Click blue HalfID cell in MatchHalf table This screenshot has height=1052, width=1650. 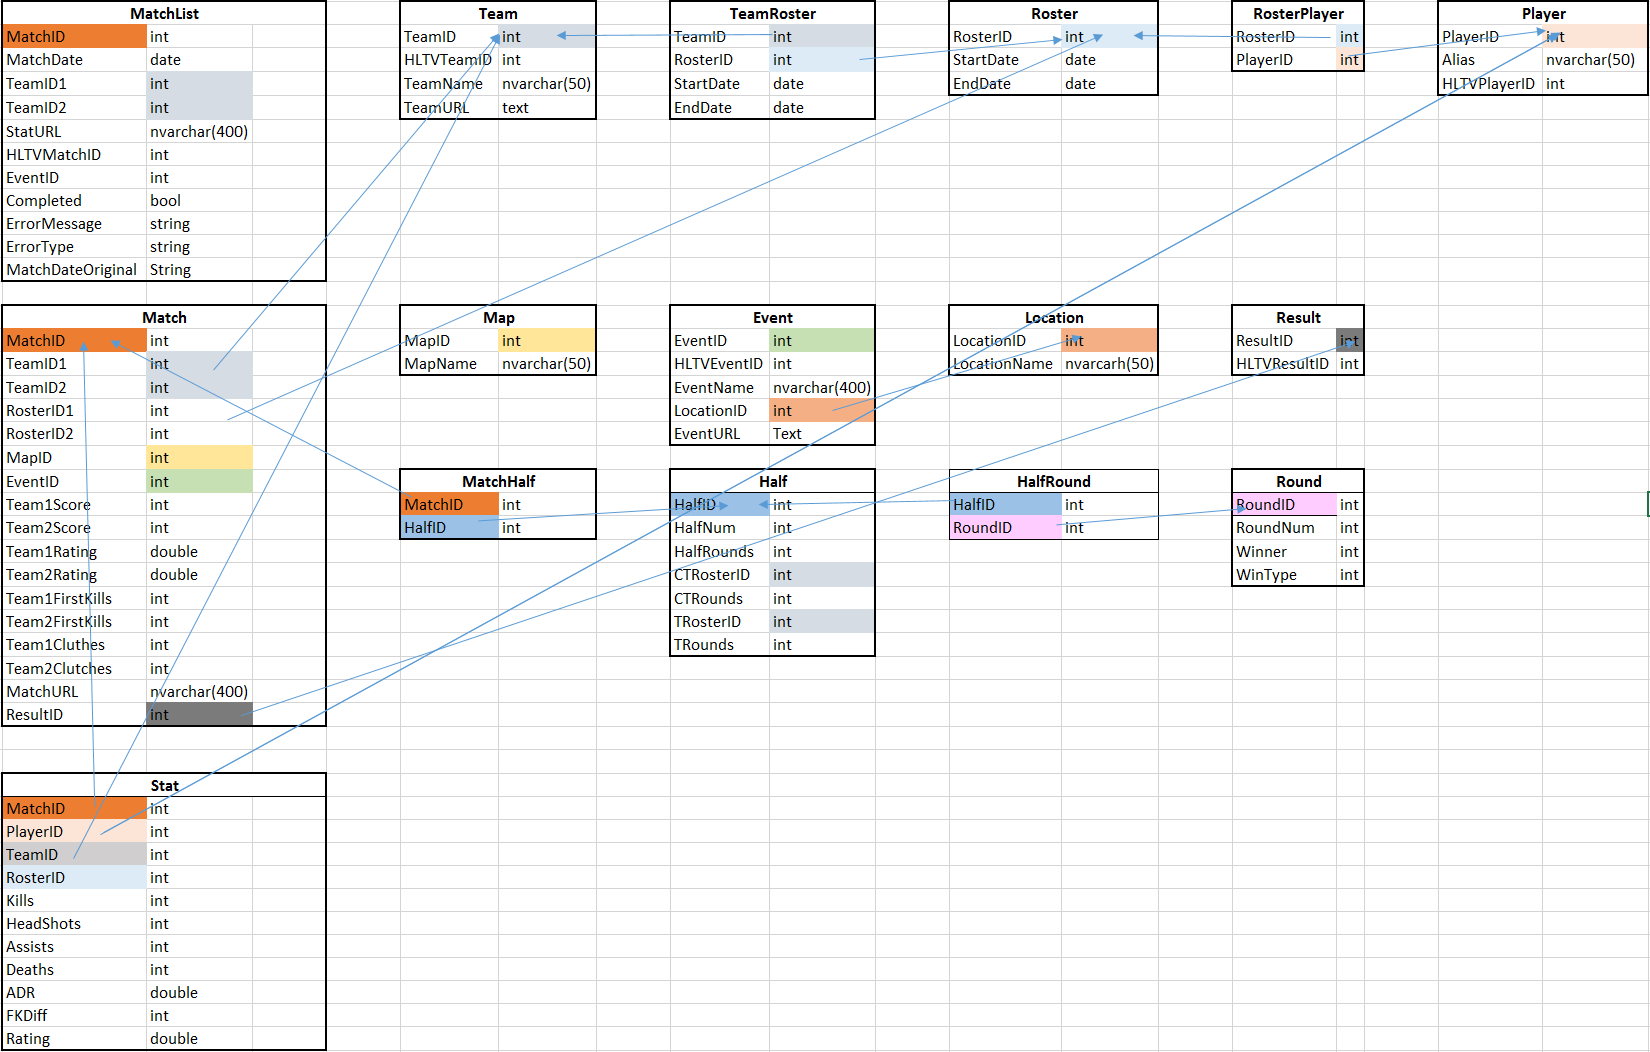(x=449, y=528)
